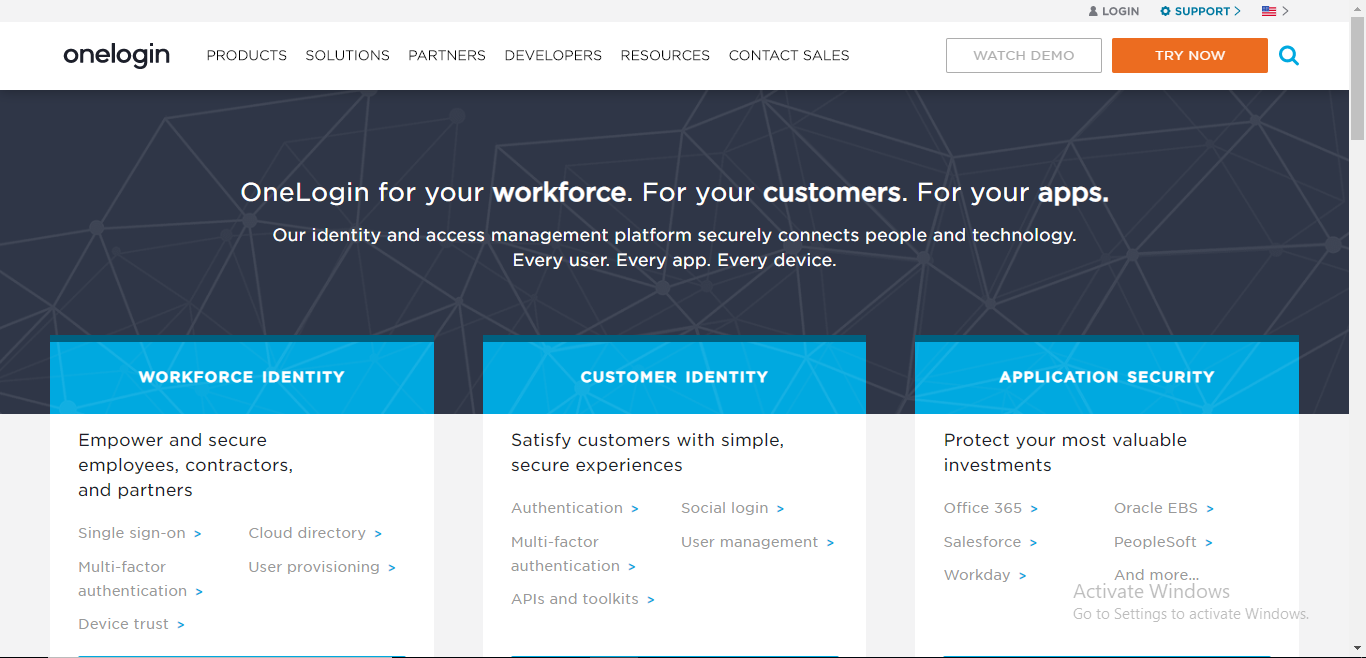Viewport: 1366px width, 658px height.
Task: Open the Single sign-on link
Action: point(140,533)
